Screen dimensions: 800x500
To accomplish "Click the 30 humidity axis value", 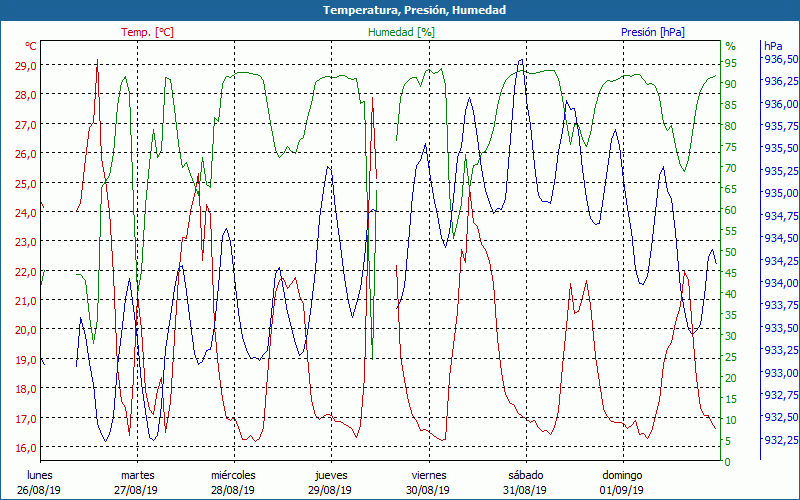I will coord(731,336).
